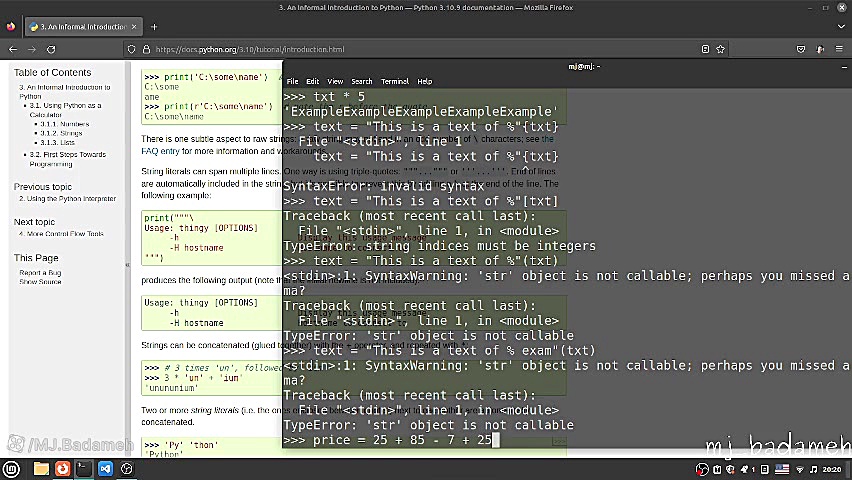Open the terminal Help menu
Image resolution: width=852 pixels, height=480 pixels.
[424, 81]
